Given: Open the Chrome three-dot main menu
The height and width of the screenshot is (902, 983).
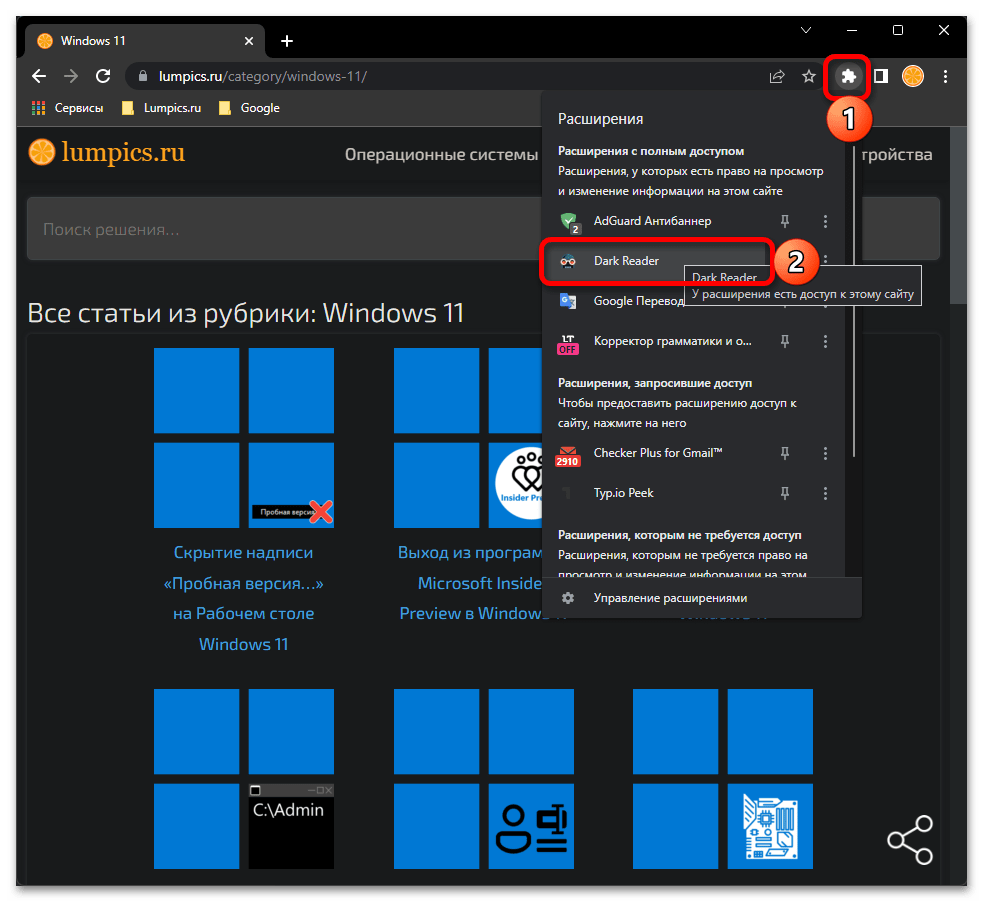Looking at the screenshot, I should pyautogui.click(x=945, y=76).
